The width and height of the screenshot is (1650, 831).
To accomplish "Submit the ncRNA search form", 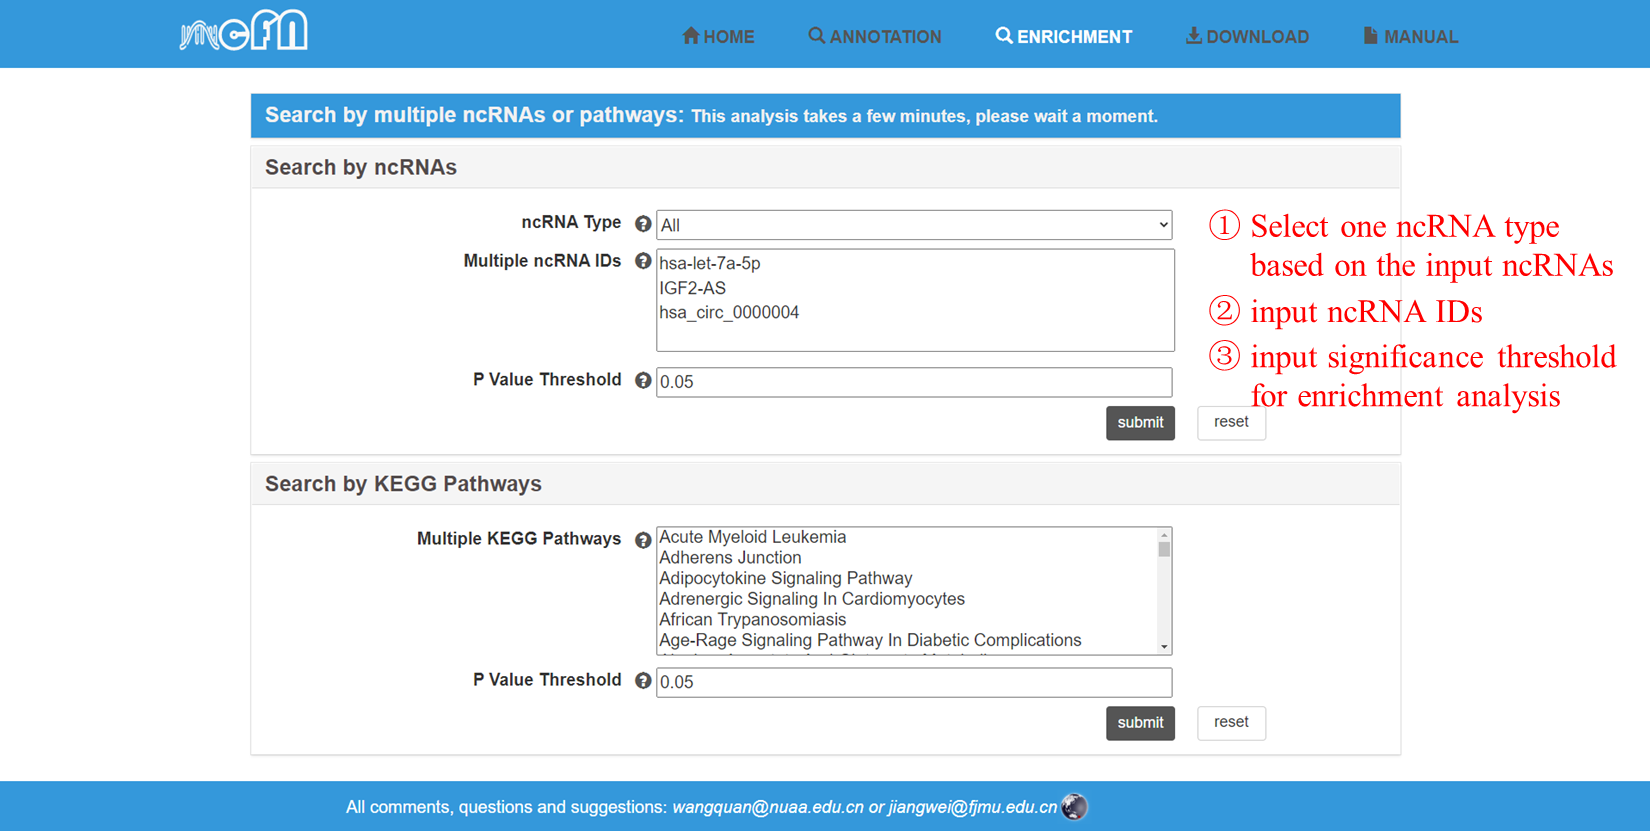I will (x=1140, y=423).
